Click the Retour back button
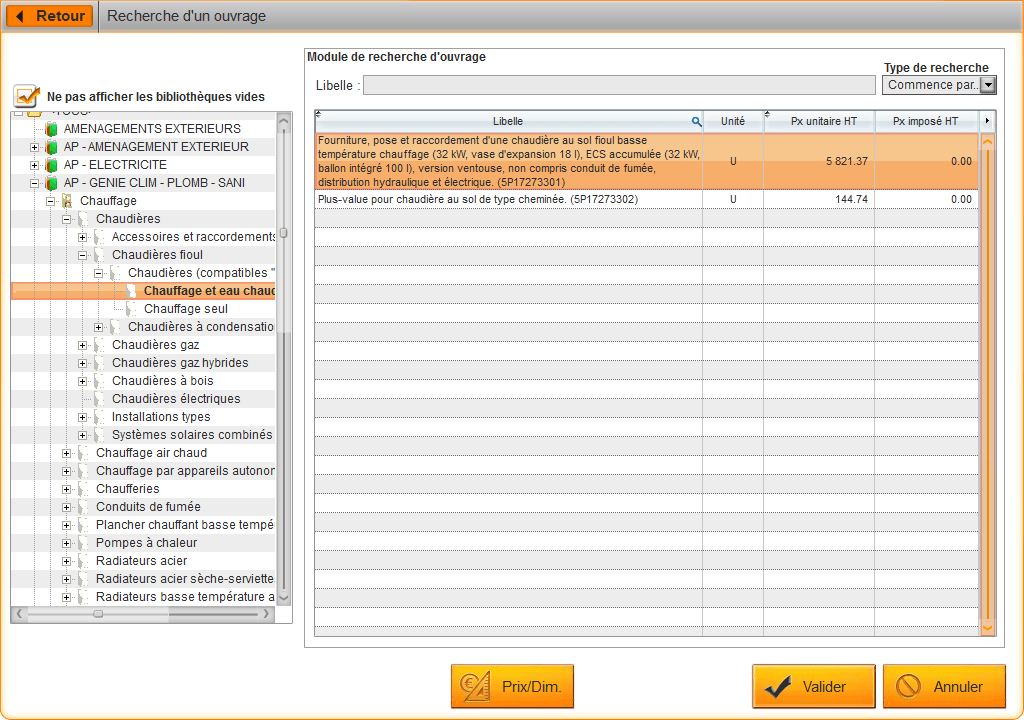Screen dimensions: 1024x720 click(x=50, y=16)
